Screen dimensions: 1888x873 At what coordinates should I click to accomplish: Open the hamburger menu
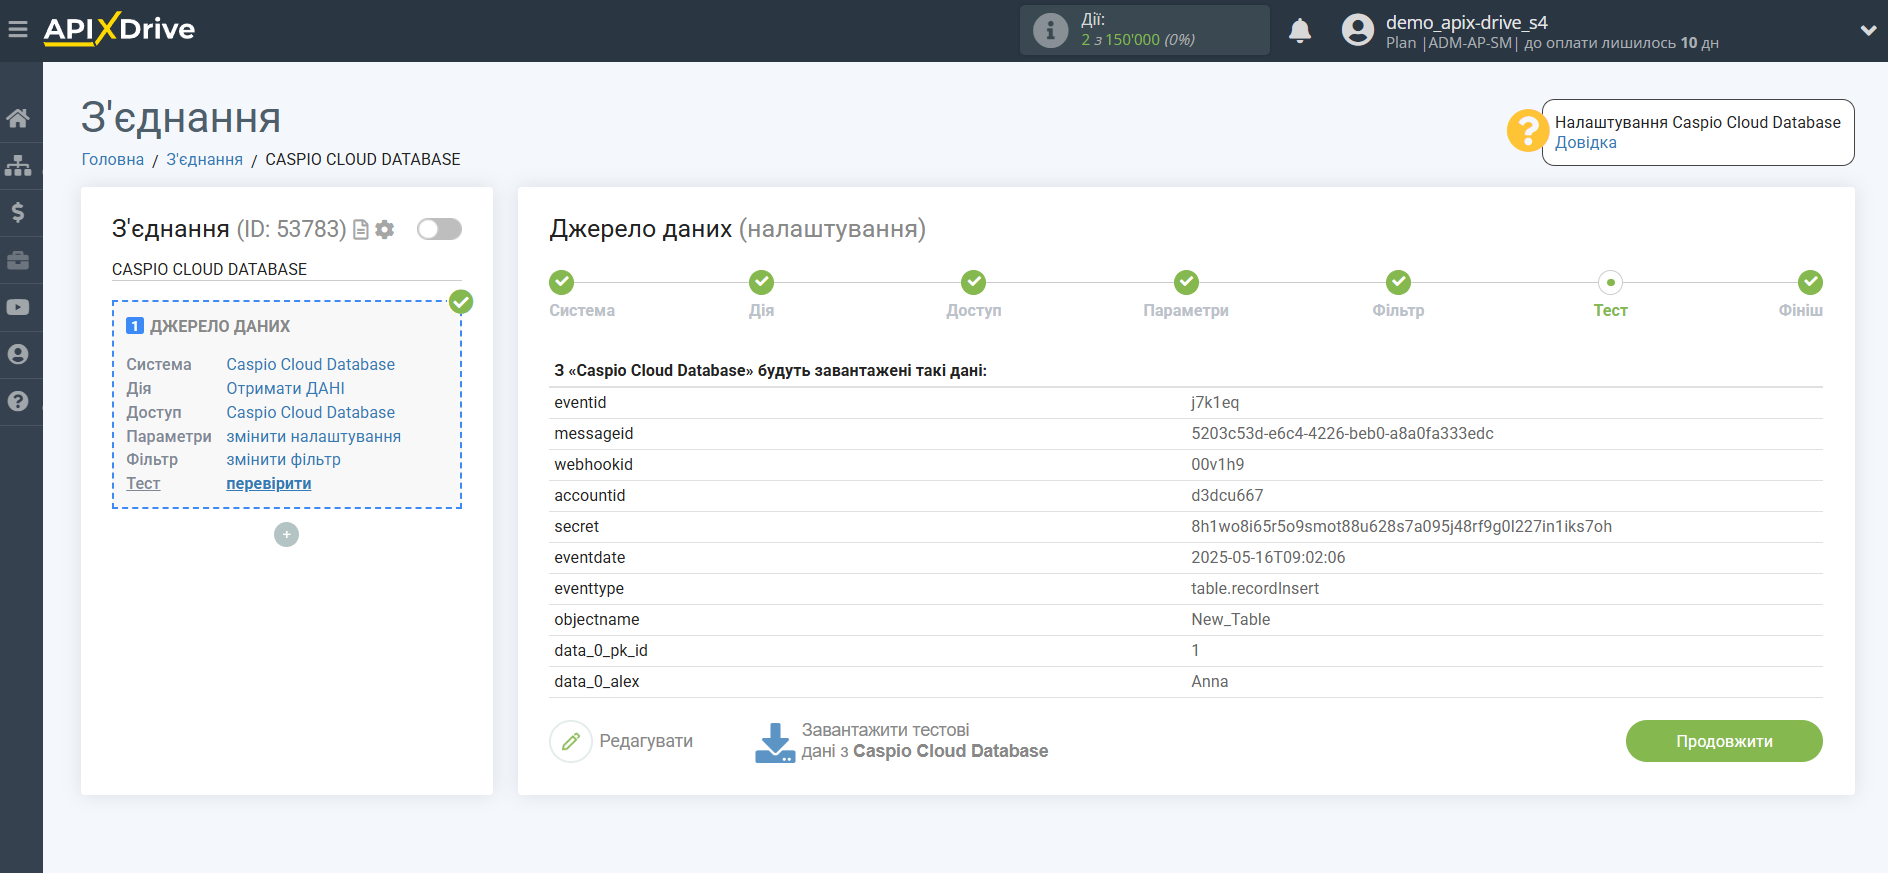tap(17, 30)
